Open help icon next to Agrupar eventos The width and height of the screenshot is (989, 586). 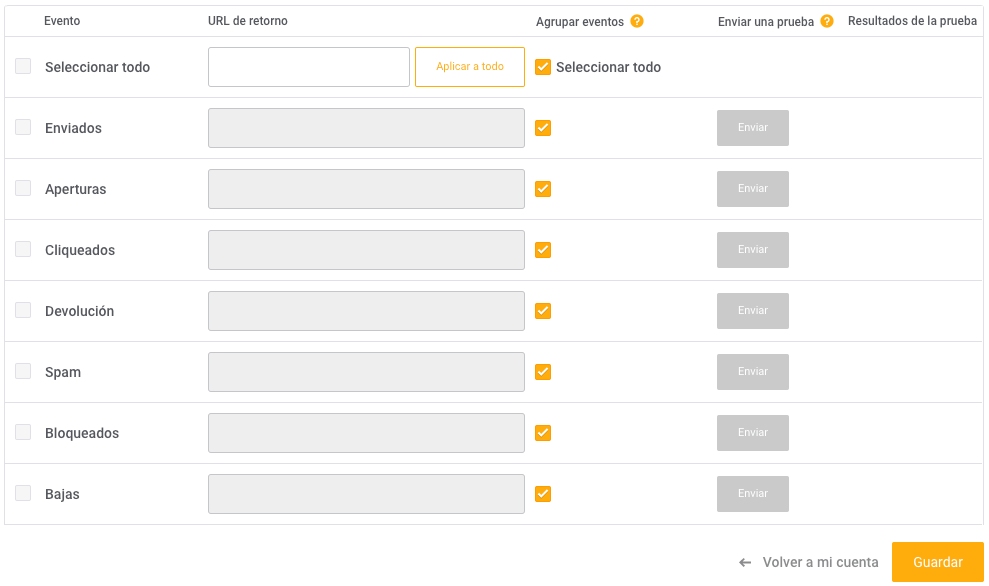point(637,21)
